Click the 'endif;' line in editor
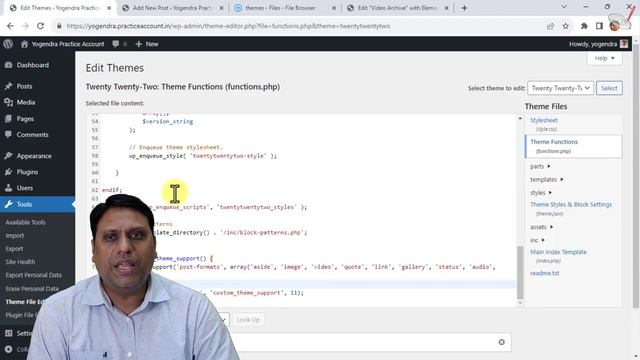 (x=112, y=190)
